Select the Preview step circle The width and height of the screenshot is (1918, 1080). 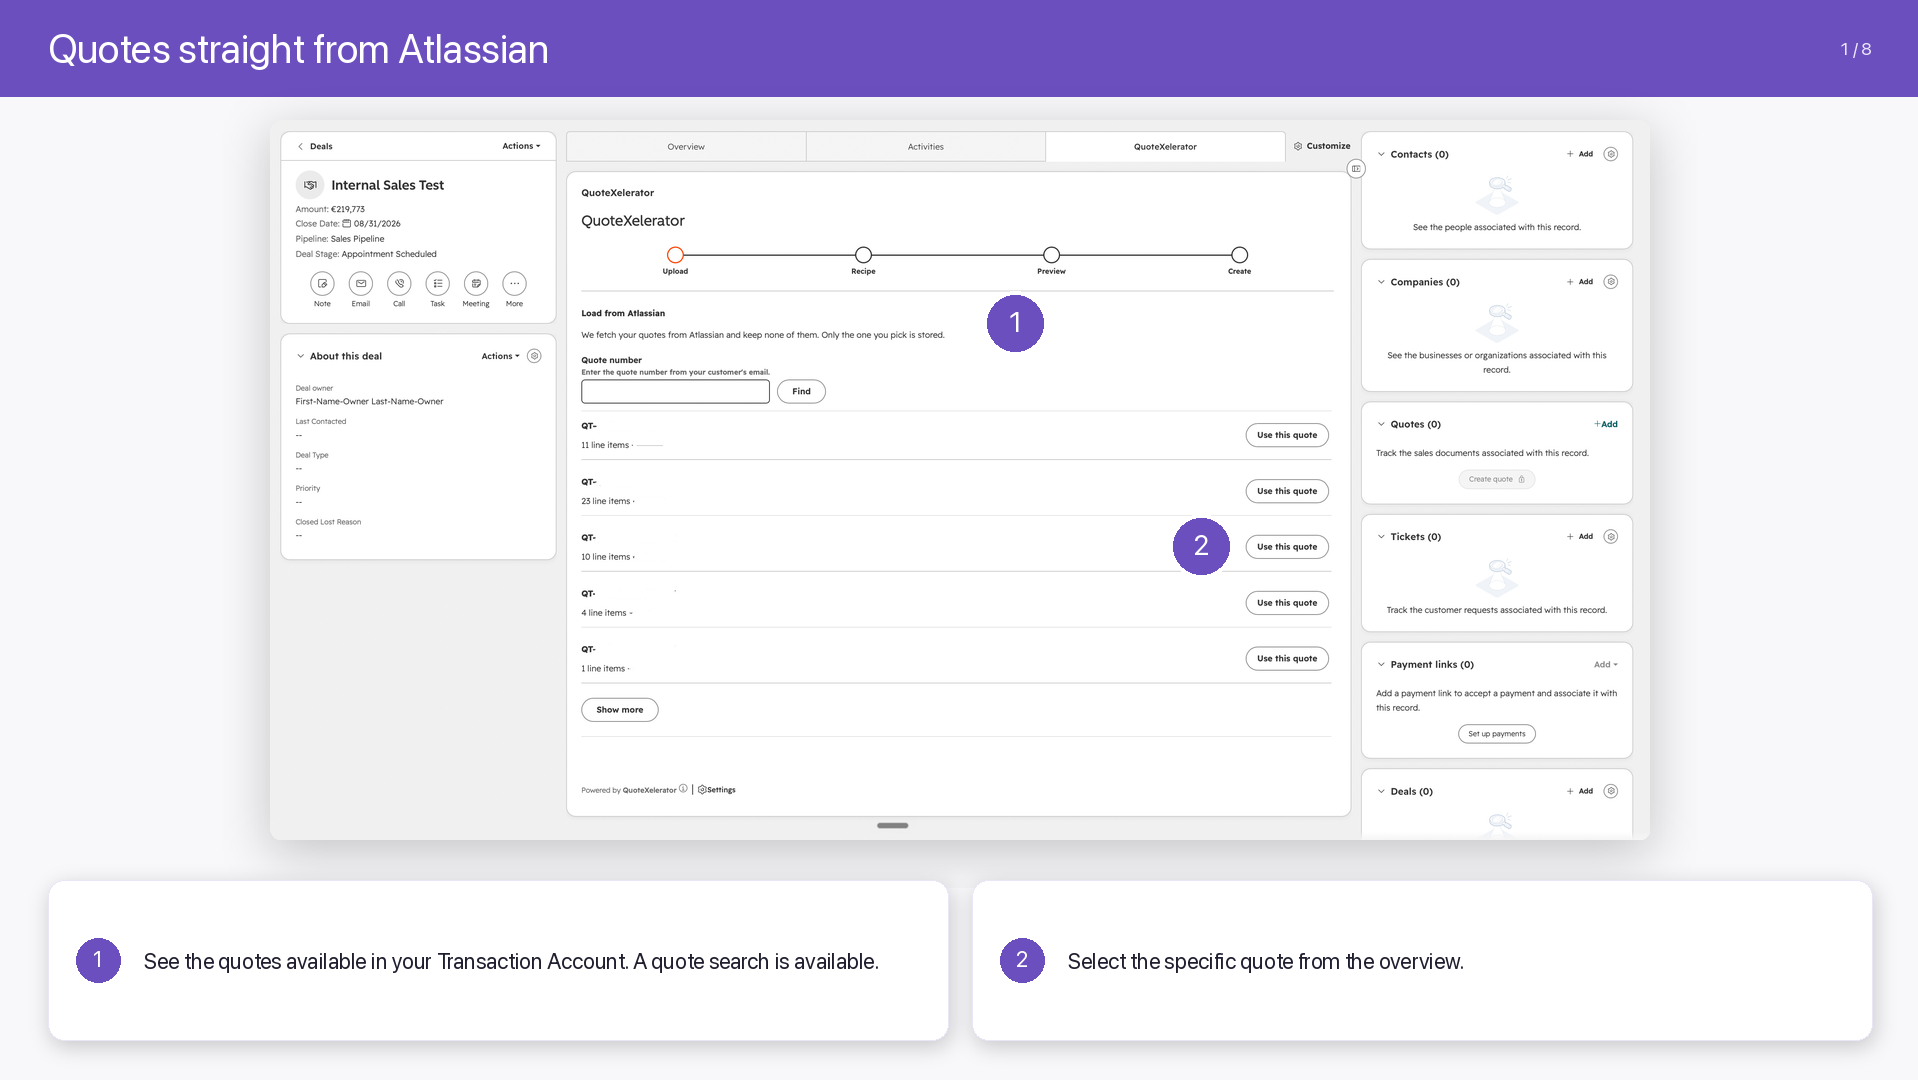1051,255
